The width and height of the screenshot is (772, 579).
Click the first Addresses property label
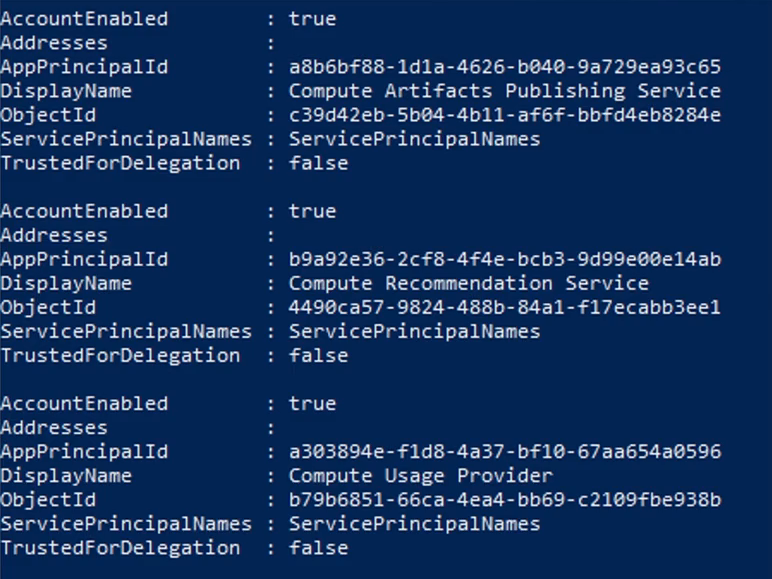54,43
